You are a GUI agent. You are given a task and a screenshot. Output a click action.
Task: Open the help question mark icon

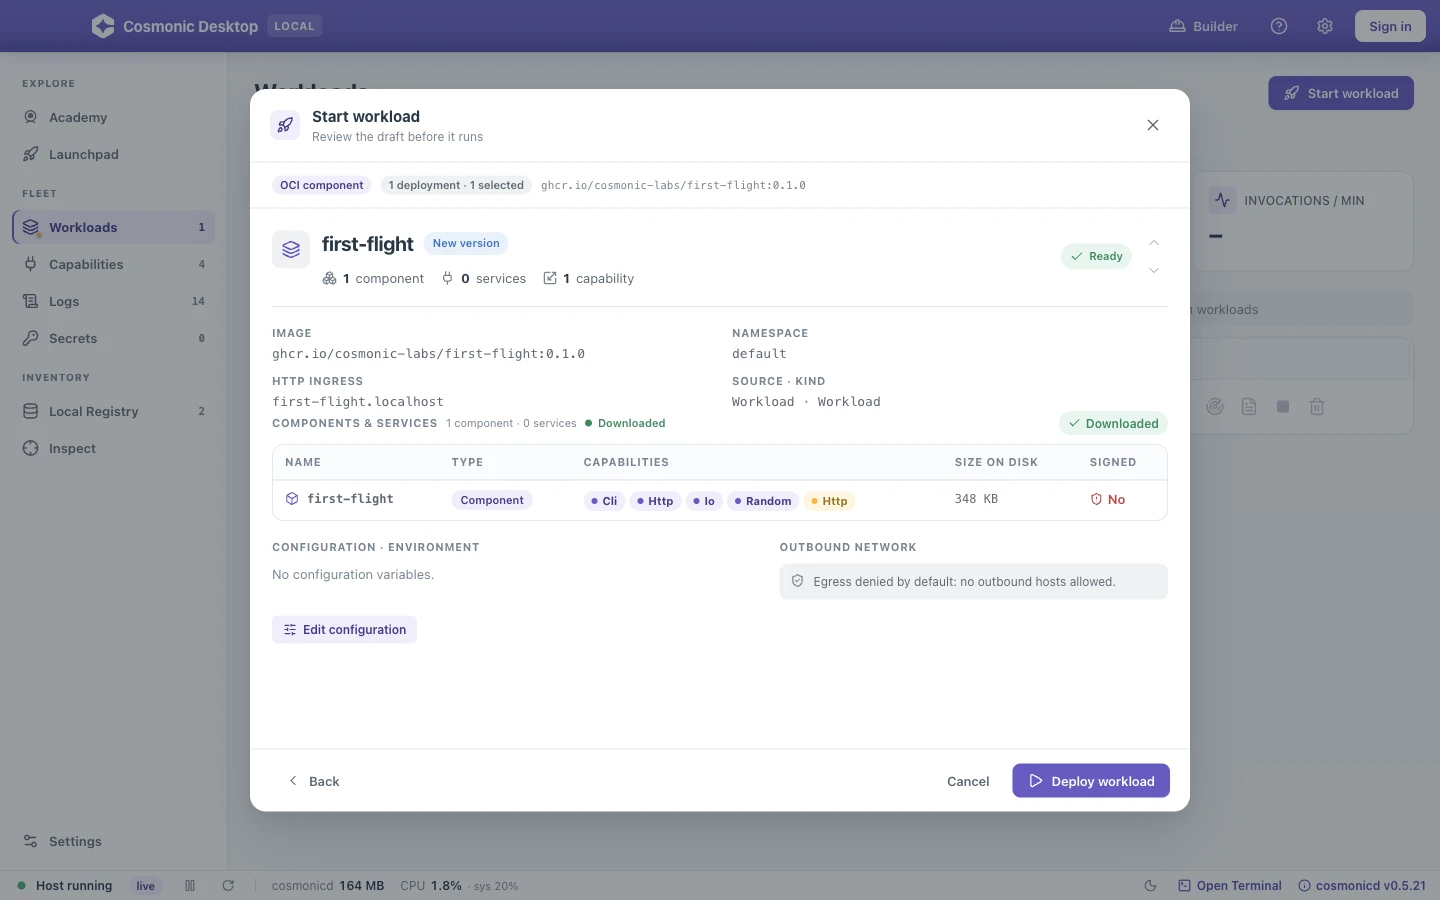pos(1279,26)
